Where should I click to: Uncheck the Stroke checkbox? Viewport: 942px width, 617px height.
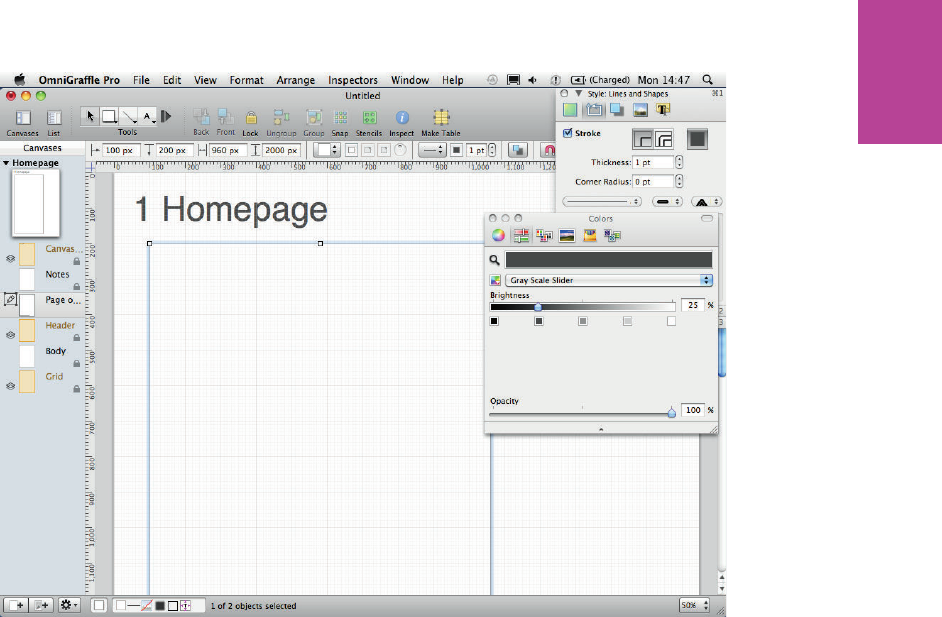click(568, 133)
